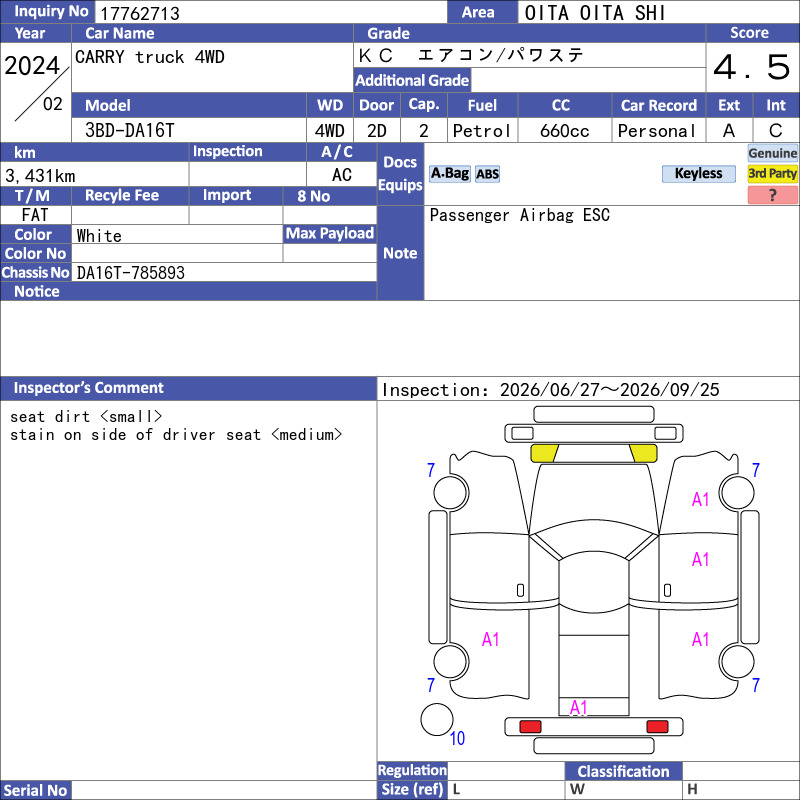Click the Docs Equips header cell
800x800 pixels.
pyautogui.click(x=401, y=173)
